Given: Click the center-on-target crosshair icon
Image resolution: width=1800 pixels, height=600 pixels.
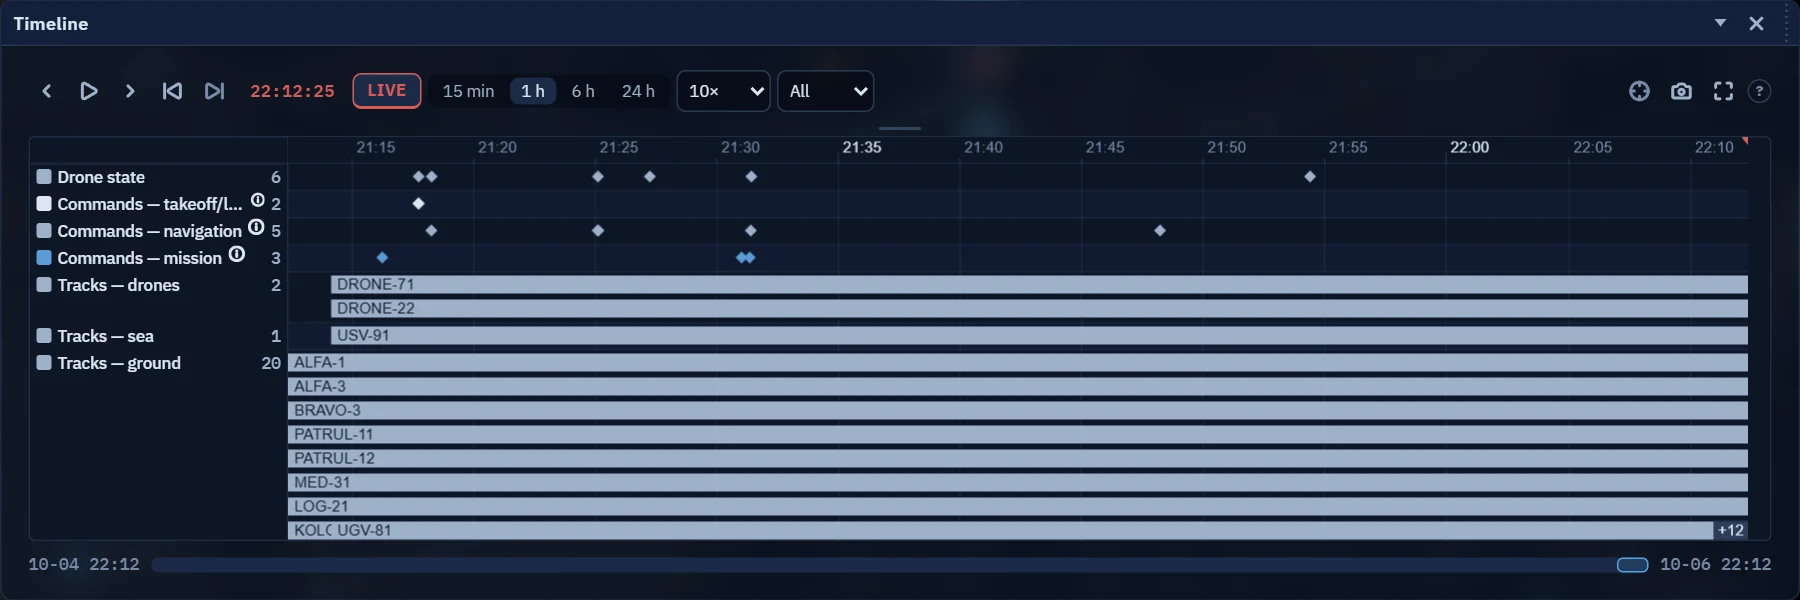Looking at the screenshot, I should pyautogui.click(x=1639, y=91).
